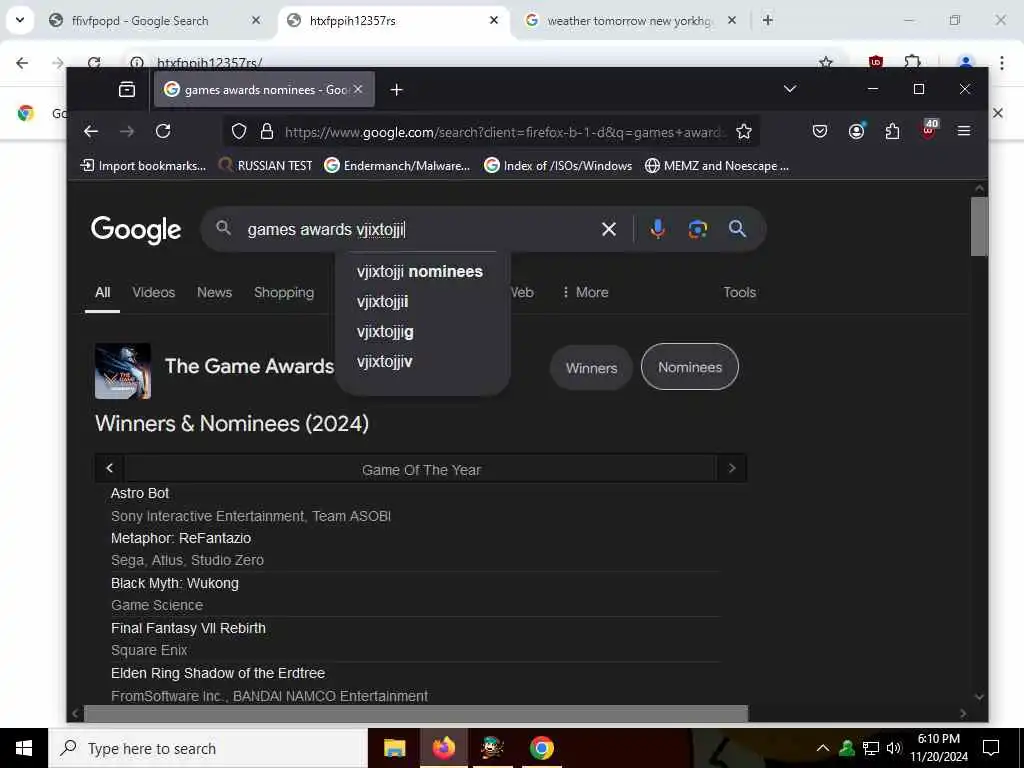Bookmark this page with the Firefox star
This screenshot has height=768, width=1024.
pyautogui.click(x=743, y=132)
